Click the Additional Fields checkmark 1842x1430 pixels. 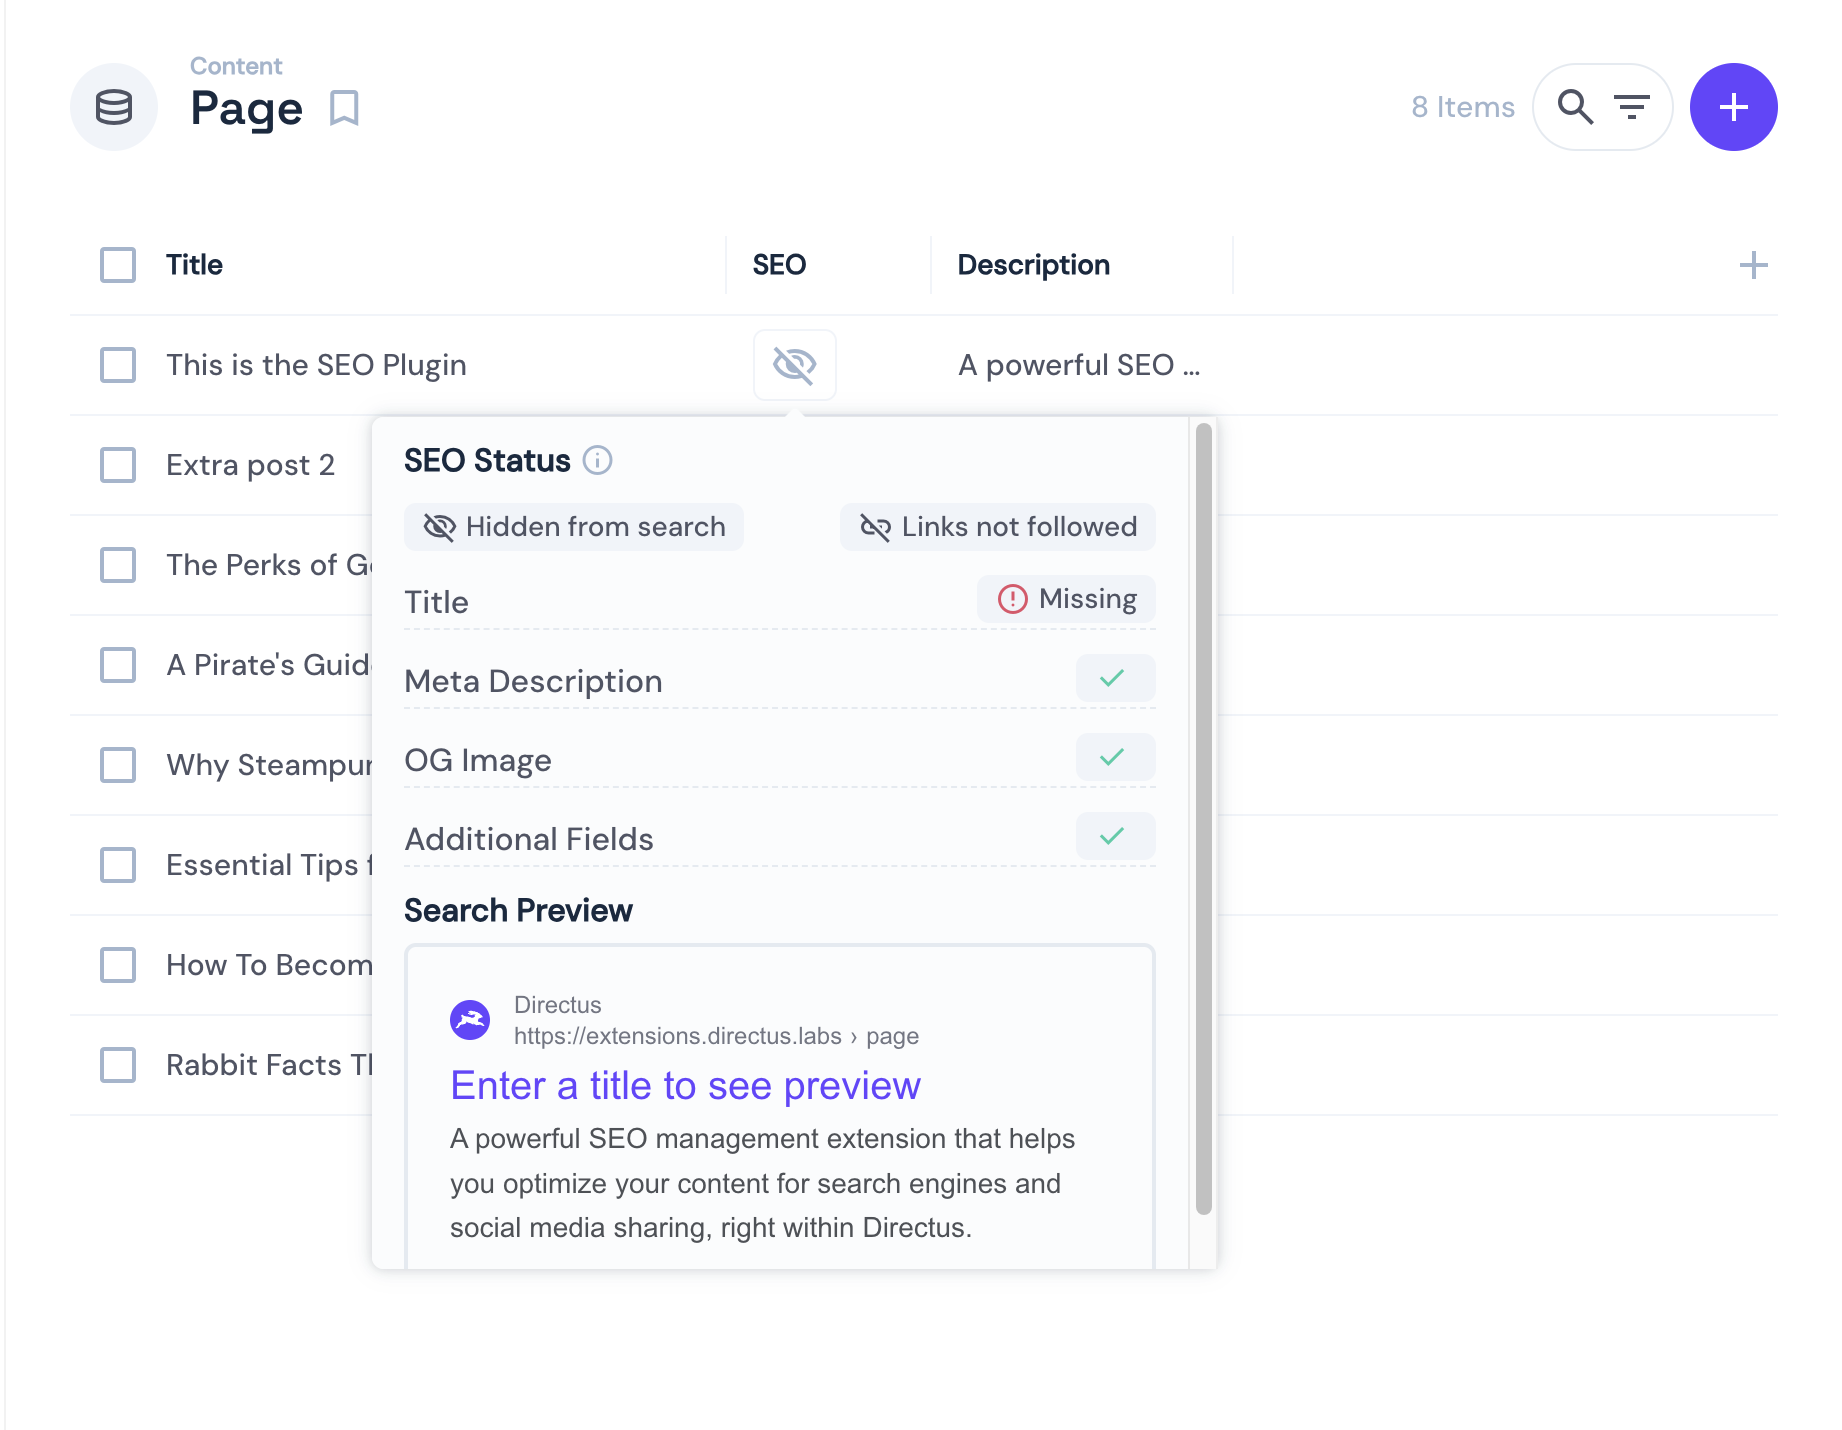click(x=1115, y=836)
